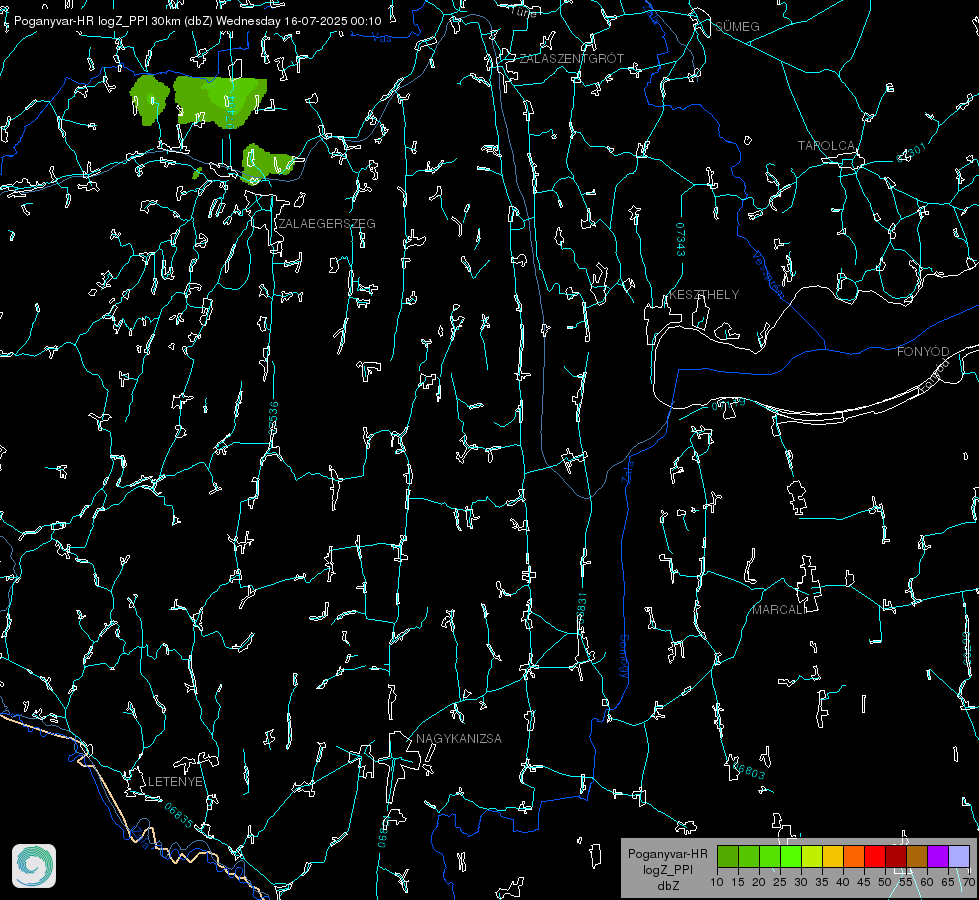Select the 15–20 dBZ green legend swatch
Viewport: 979px width, 900px height.
tap(749, 856)
